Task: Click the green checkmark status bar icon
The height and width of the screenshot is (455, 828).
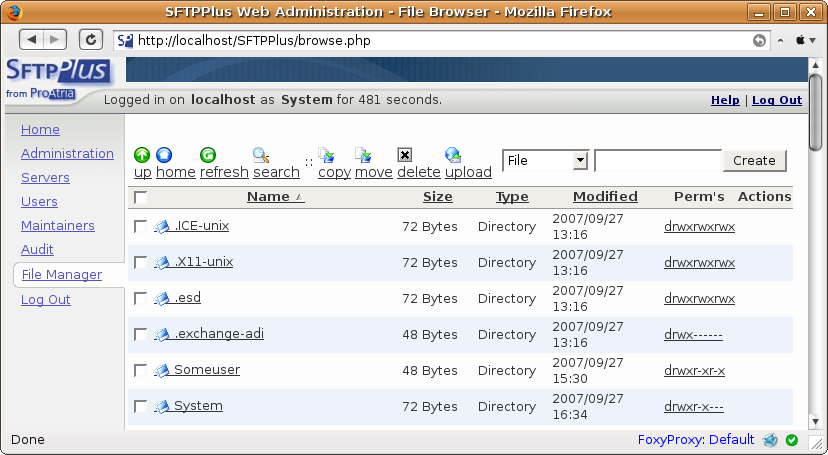Action: click(x=792, y=440)
